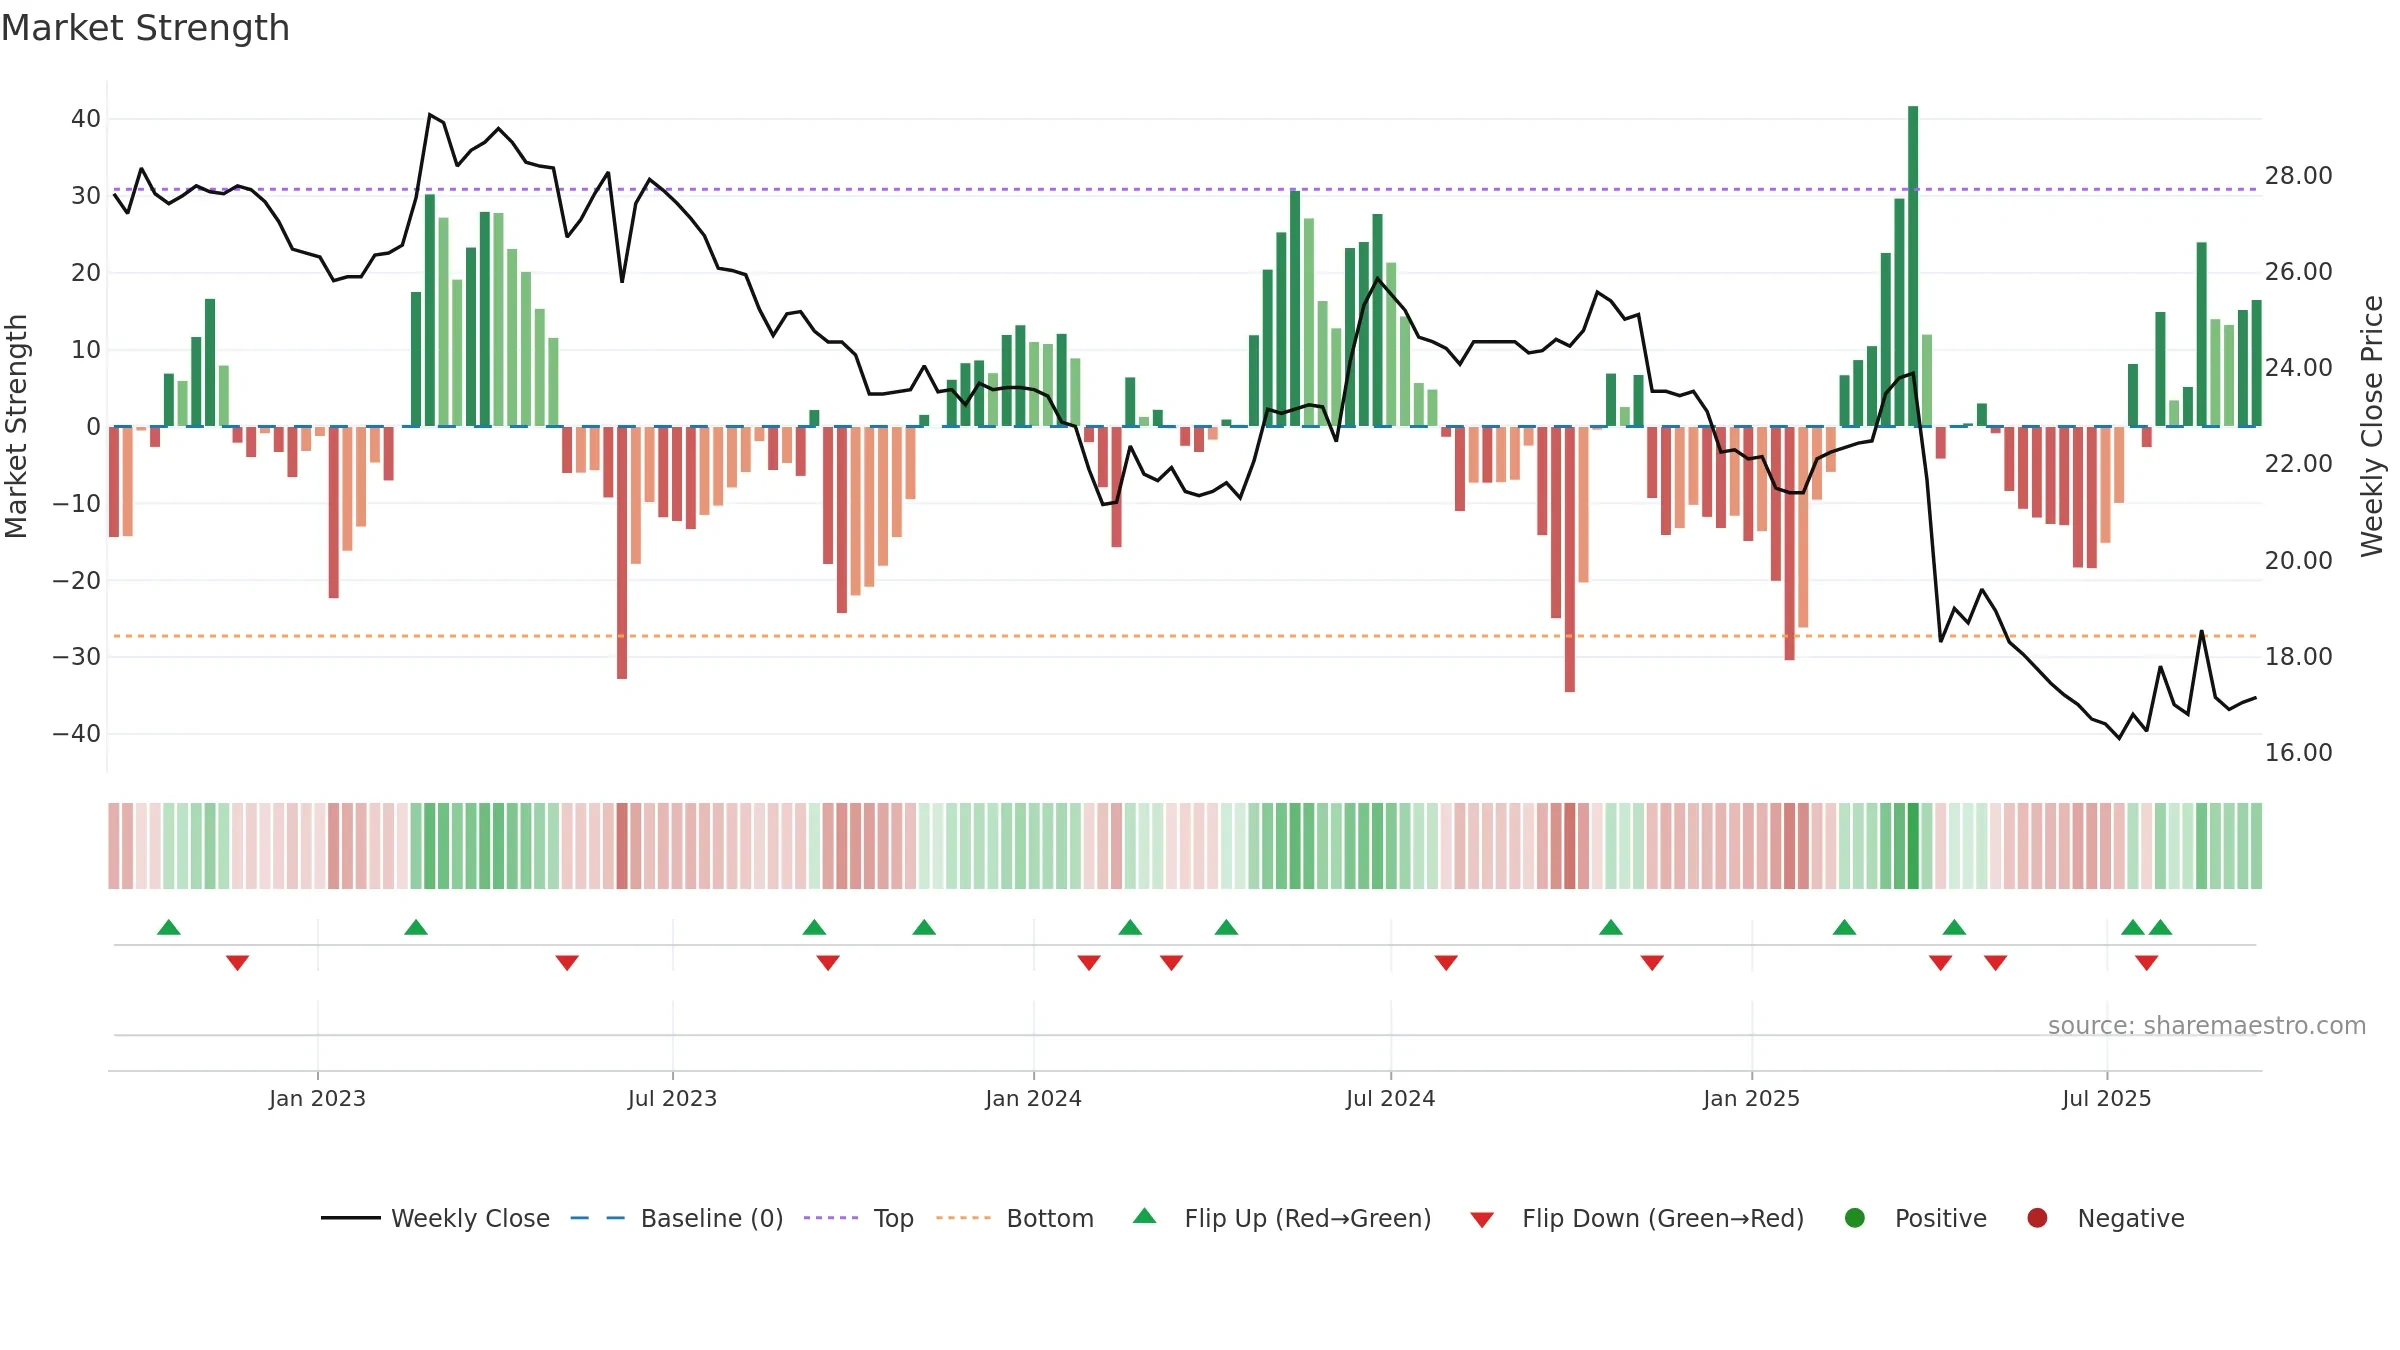This screenshot has width=2400, height=1350.
Task: Click the Jul 2025 date label
Action: click(x=2107, y=1099)
